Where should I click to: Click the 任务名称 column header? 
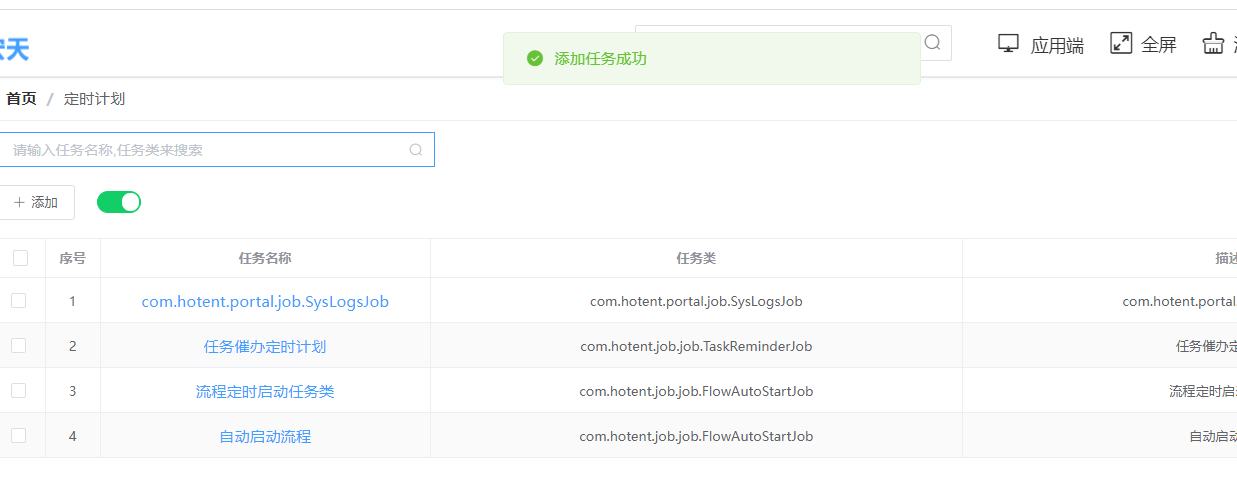[x=265, y=258]
